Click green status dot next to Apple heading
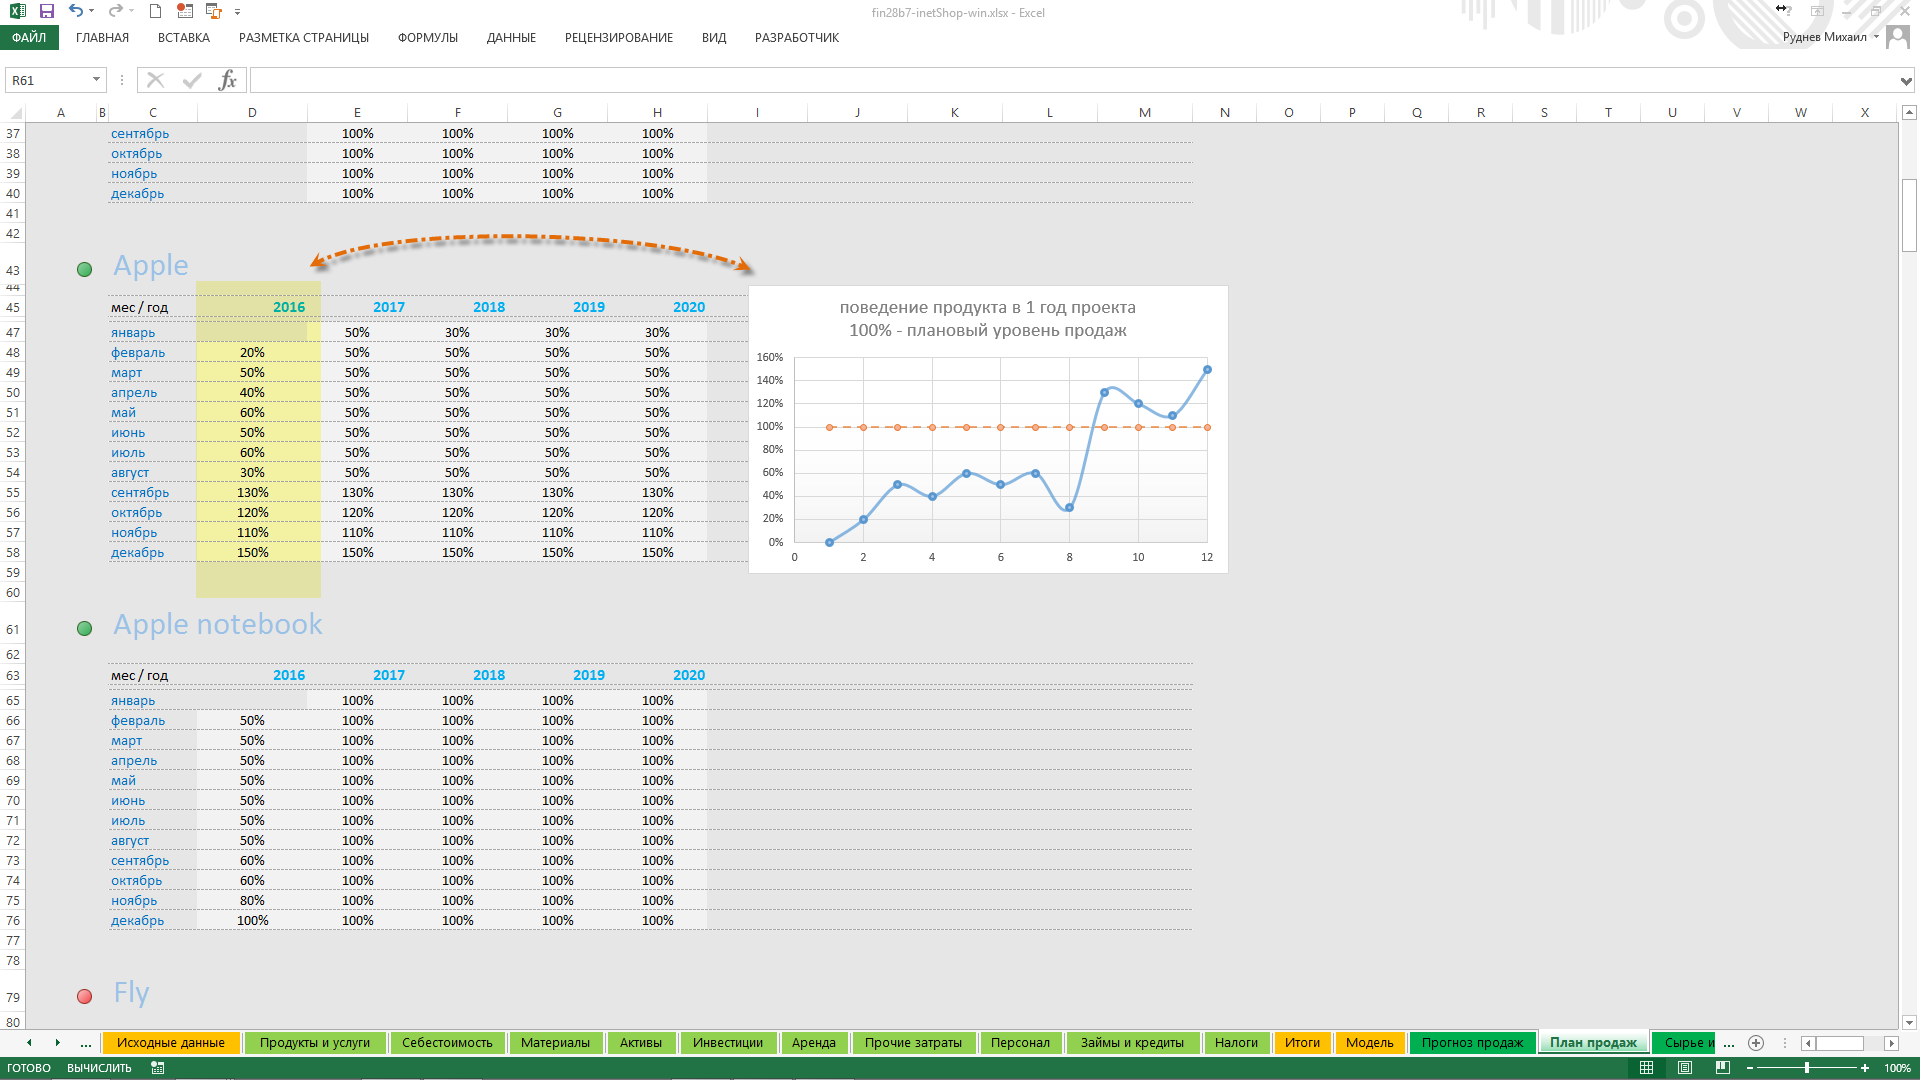1920x1080 pixels. tap(85, 269)
